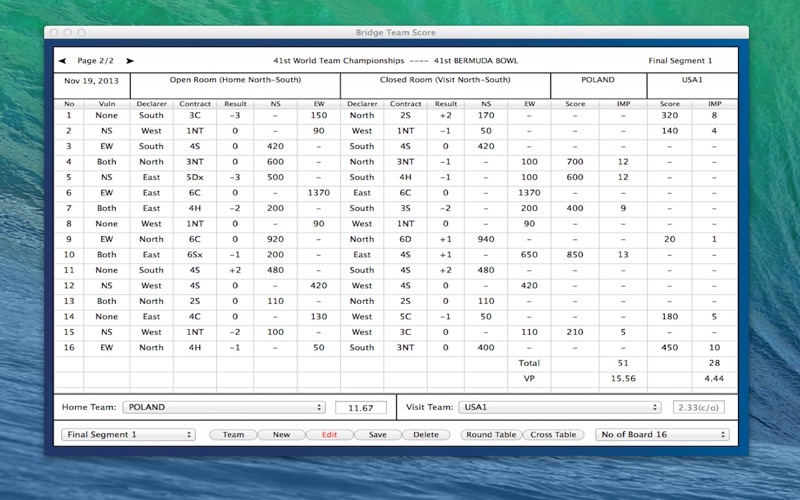Open the Visit Team USA1 dropdown
The width and height of the screenshot is (800, 500).
tap(560, 407)
